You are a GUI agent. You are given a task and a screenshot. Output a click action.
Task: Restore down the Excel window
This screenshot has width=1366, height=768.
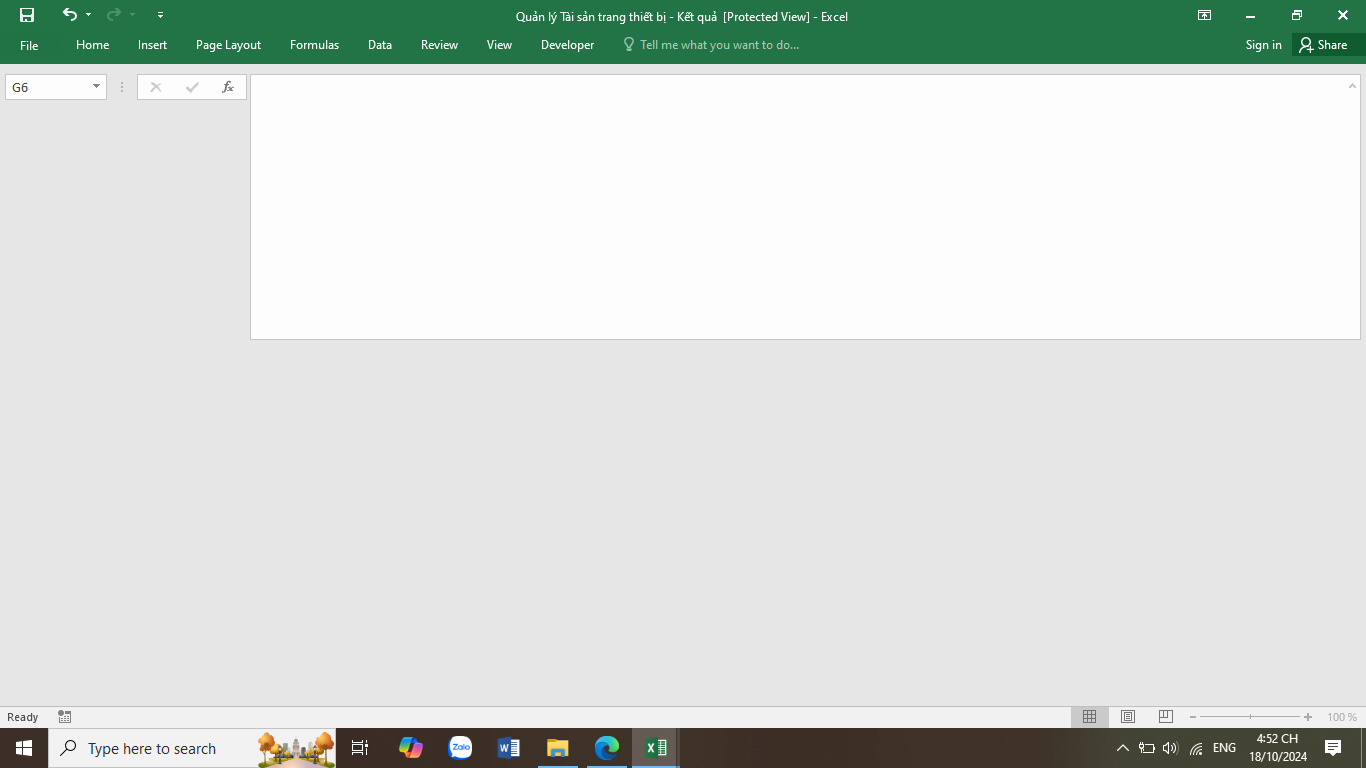pos(1297,15)
